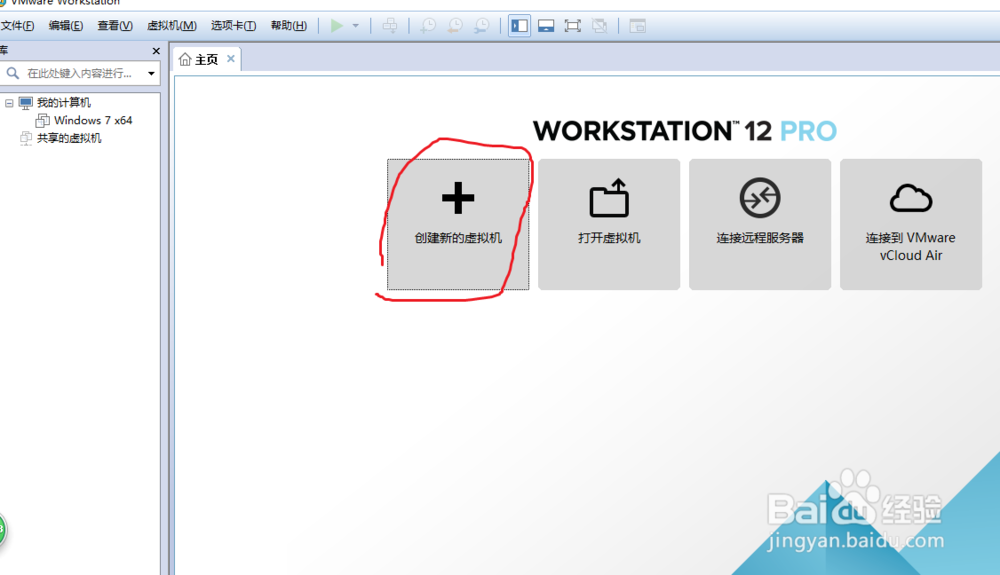
Task: Click the console view toolbar icon
Action: (637, 26)
